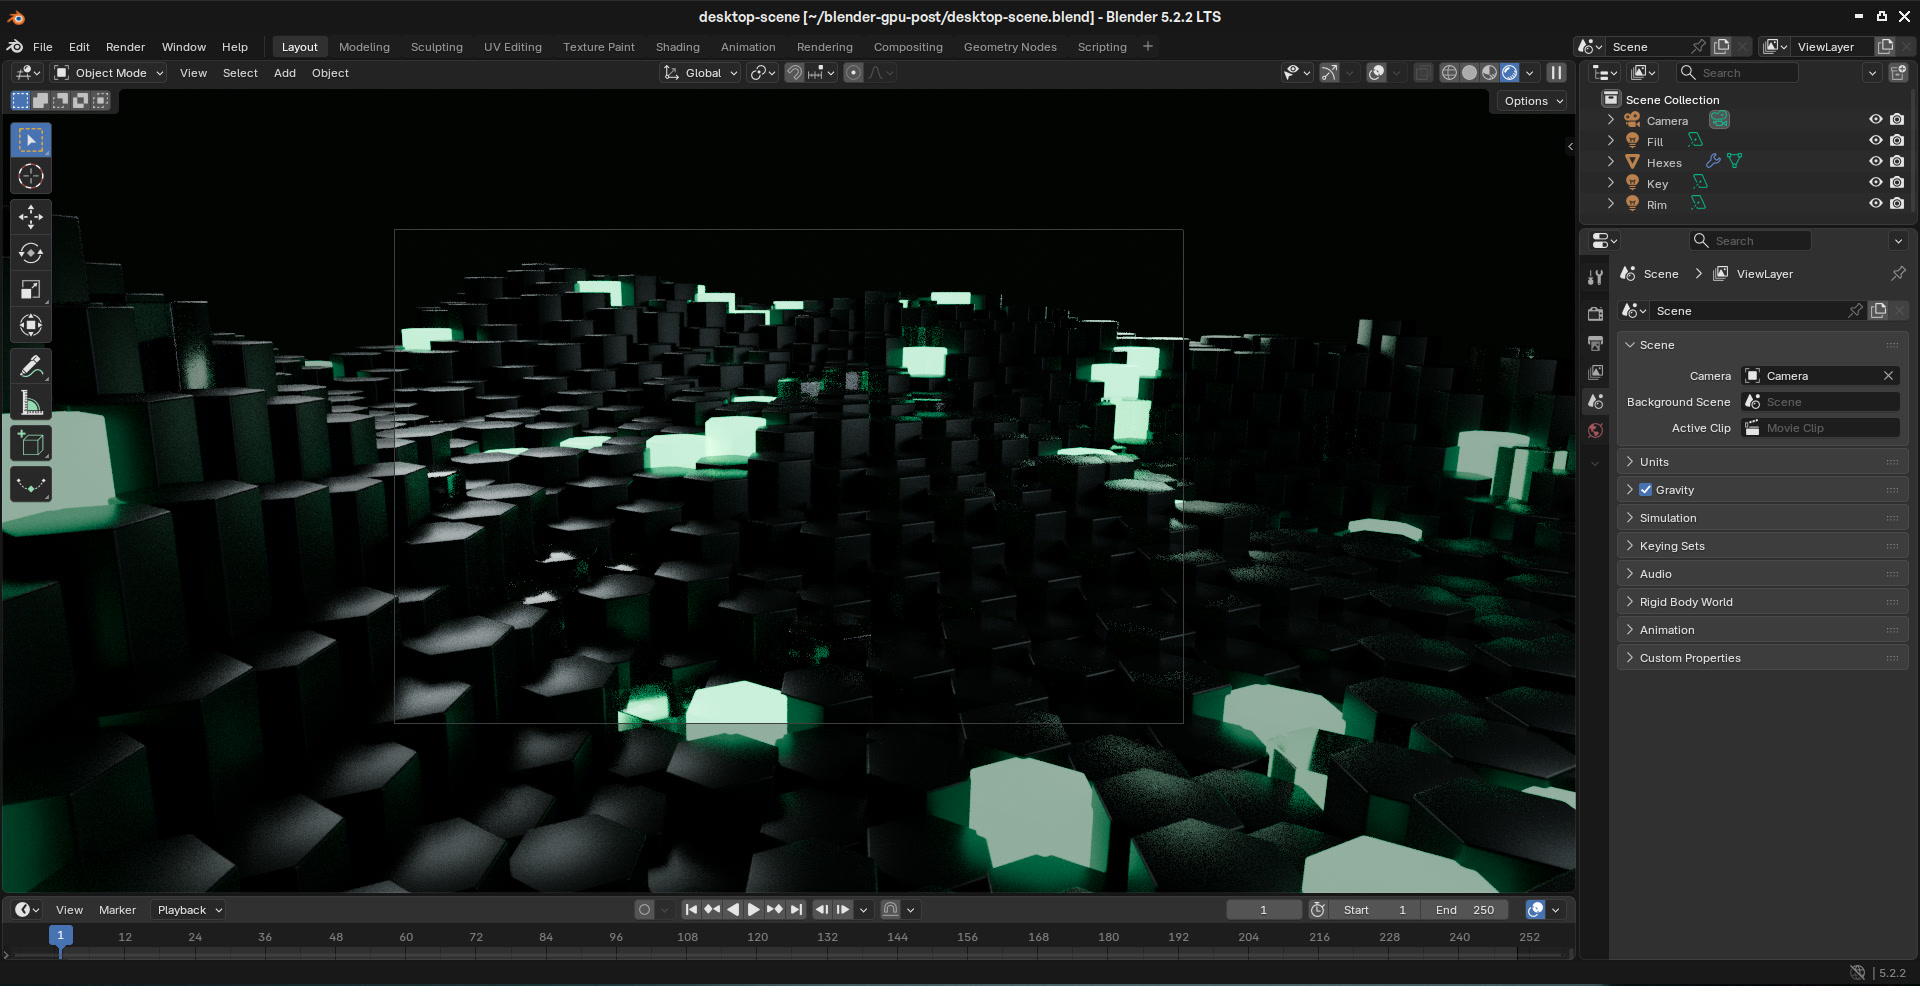Open the viewport Add menu
The image size is (1920, 986).
coord(285,73)
